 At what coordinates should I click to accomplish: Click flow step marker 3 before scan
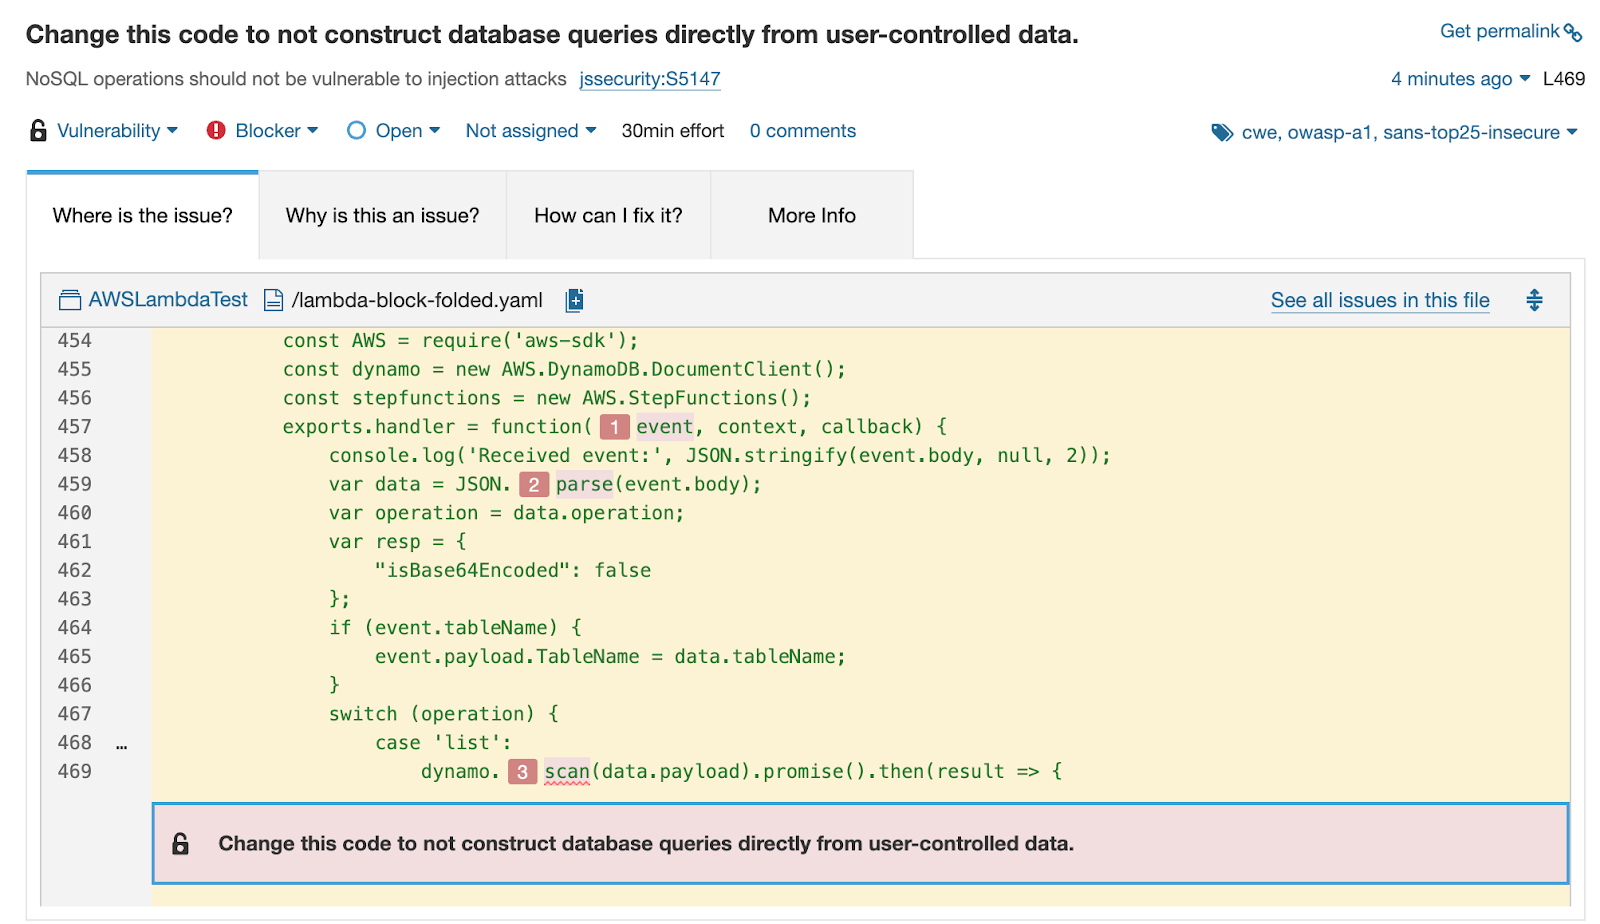coord(522,772)
